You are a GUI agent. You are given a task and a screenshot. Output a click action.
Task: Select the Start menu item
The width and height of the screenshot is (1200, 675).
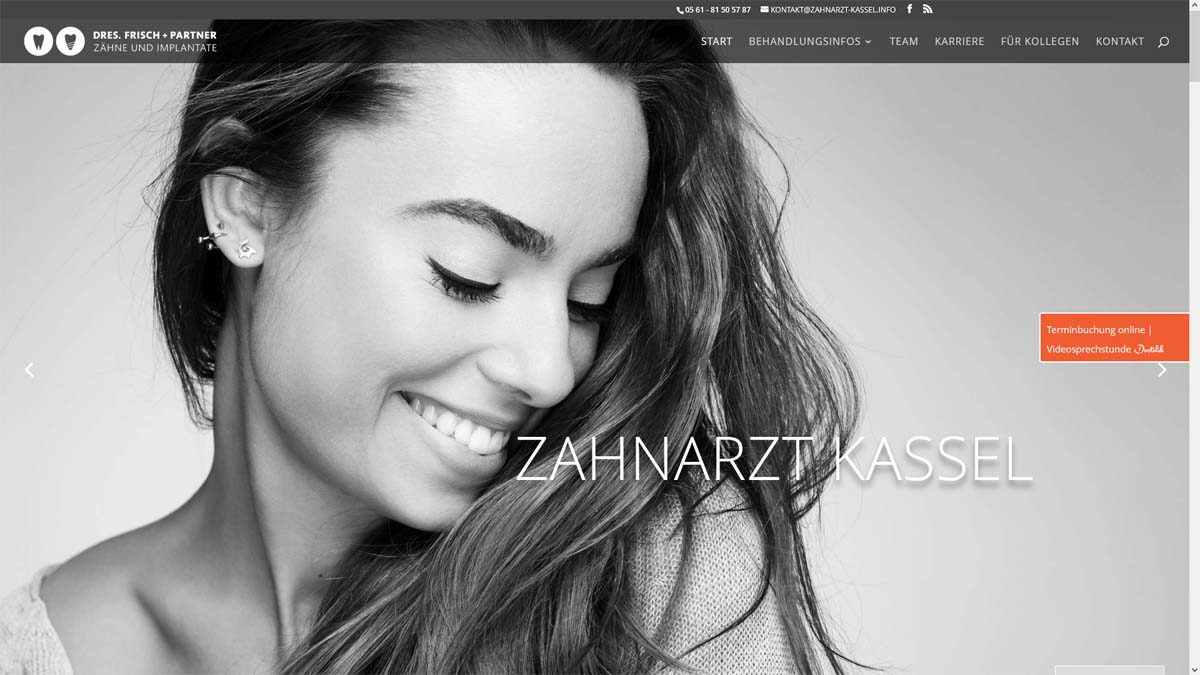pyautogui.click(x=716, y=42)
